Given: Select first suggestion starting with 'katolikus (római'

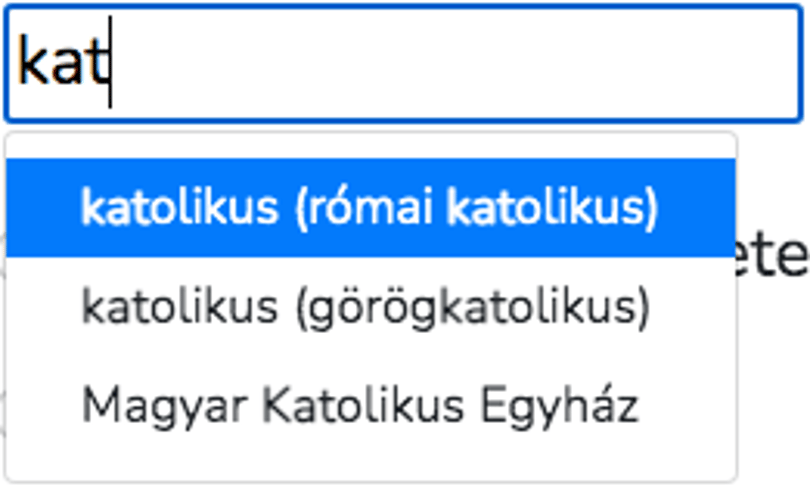Looking at the screenshot, I should 370,208.
